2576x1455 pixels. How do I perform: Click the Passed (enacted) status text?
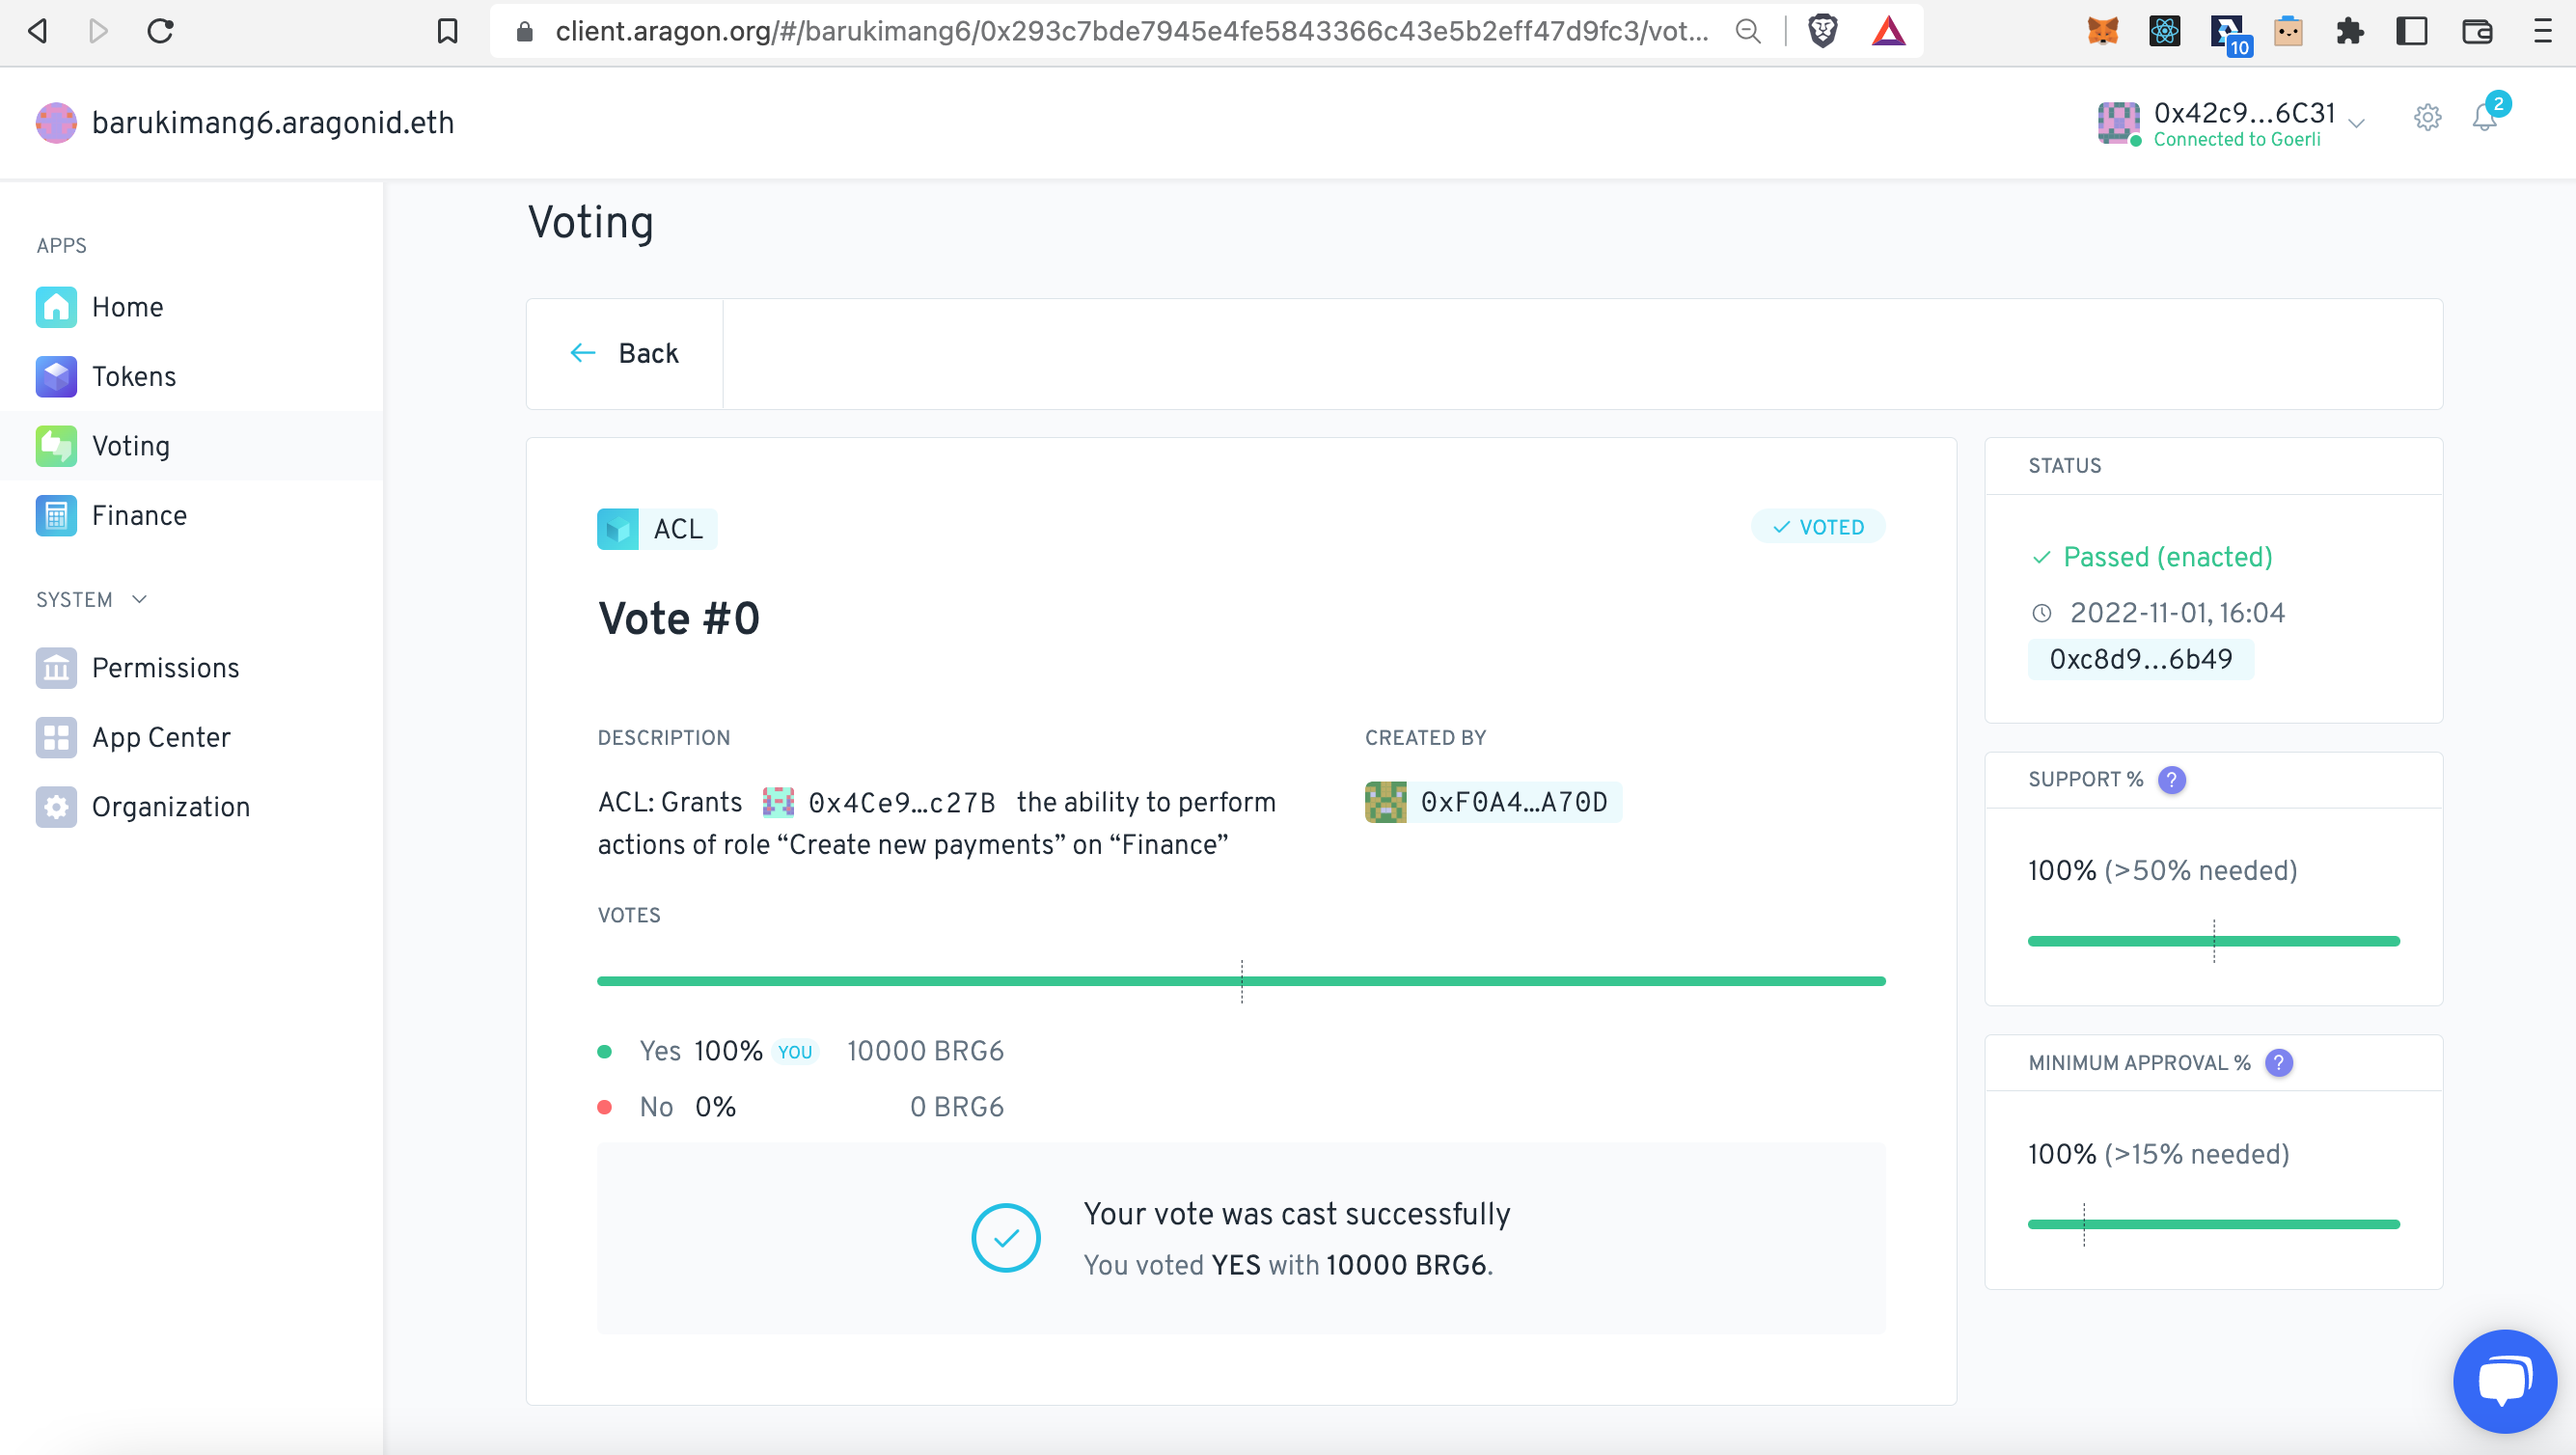(2168, 557)
